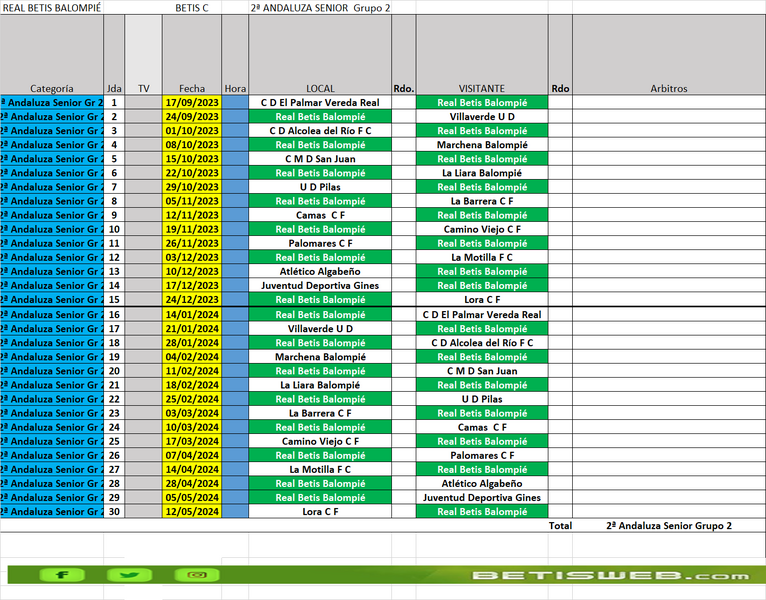Select date cell 01/10/2023
Screen dimensions: 766x600
192,131
